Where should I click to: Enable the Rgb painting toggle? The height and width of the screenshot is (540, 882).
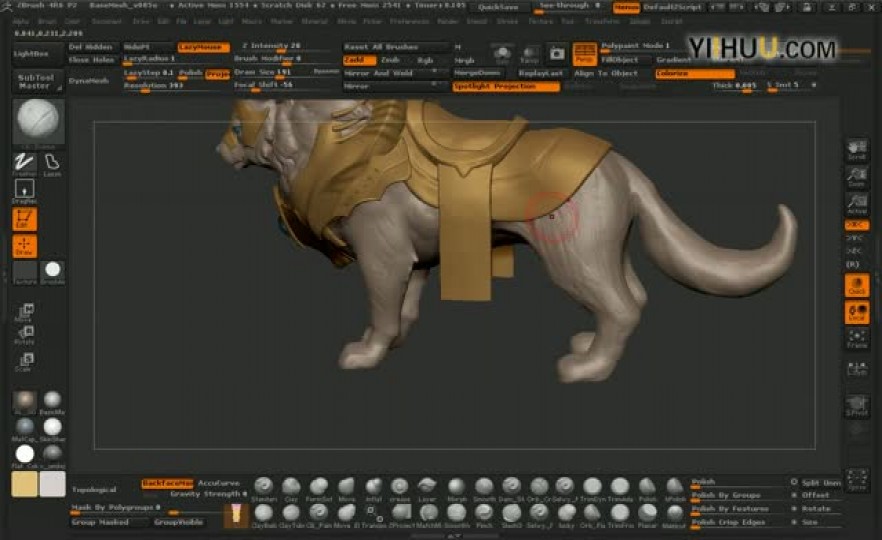click(x=425, y=60)
